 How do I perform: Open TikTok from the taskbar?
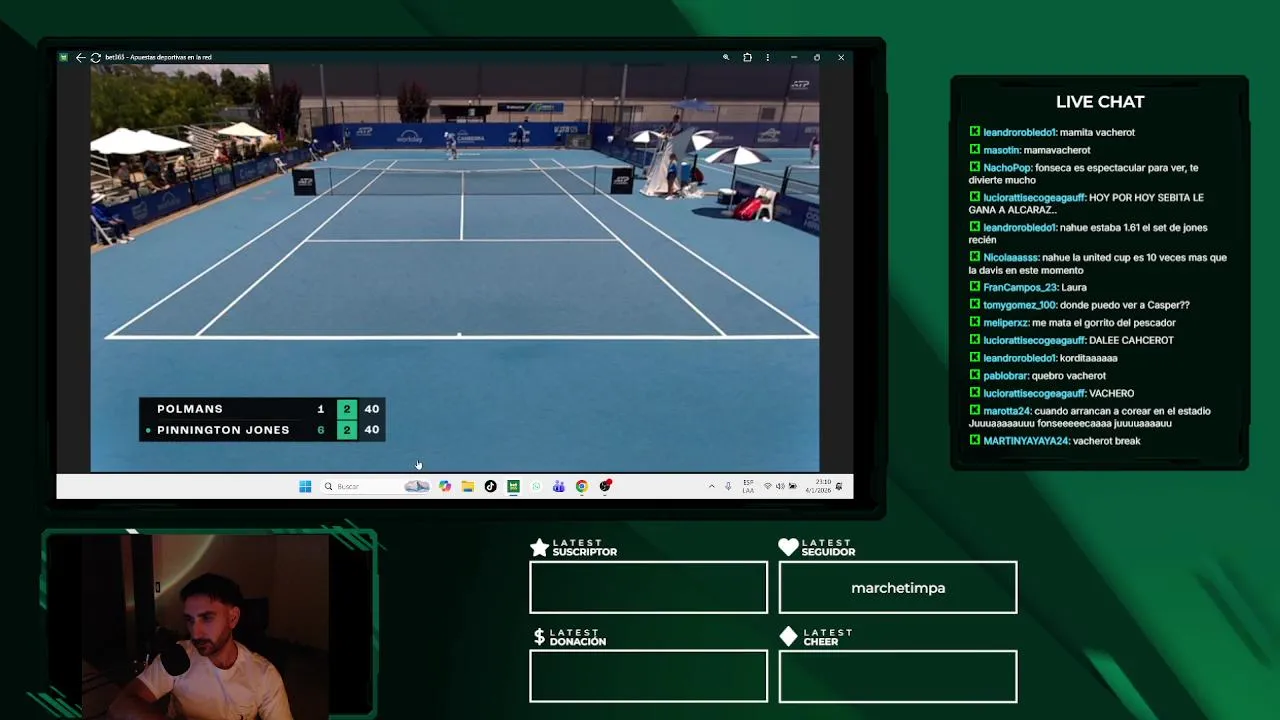490,486
